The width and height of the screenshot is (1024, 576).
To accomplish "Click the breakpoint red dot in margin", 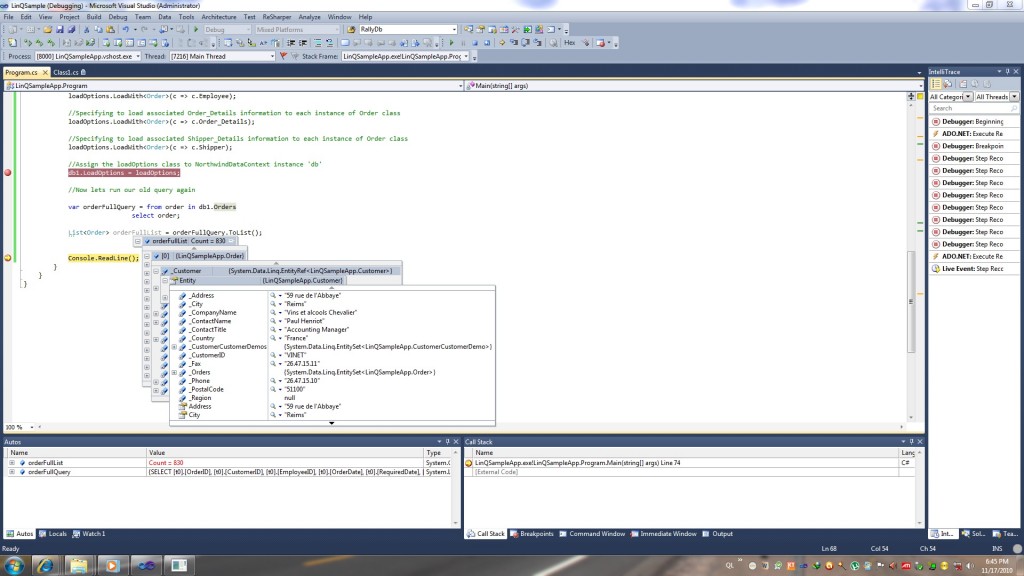I will click(x=8, y=173).
